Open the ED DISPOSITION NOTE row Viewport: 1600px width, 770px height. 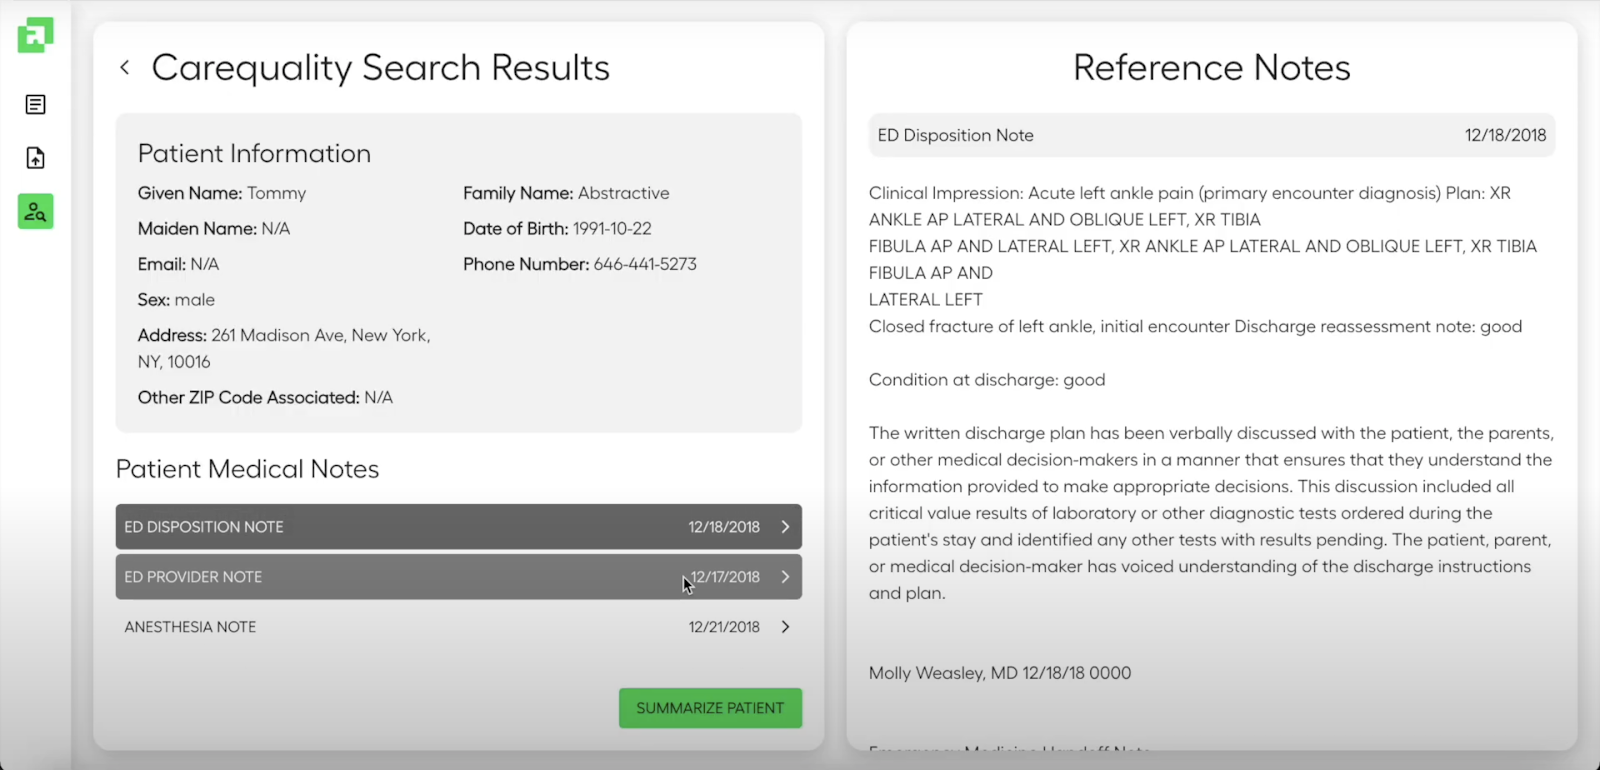[459, 527]
